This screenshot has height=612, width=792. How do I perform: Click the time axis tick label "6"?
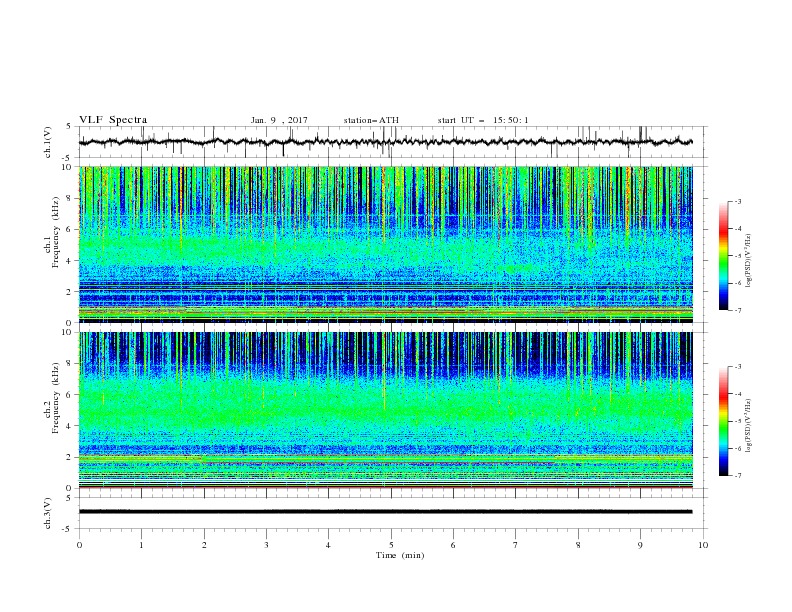point(453,545)
